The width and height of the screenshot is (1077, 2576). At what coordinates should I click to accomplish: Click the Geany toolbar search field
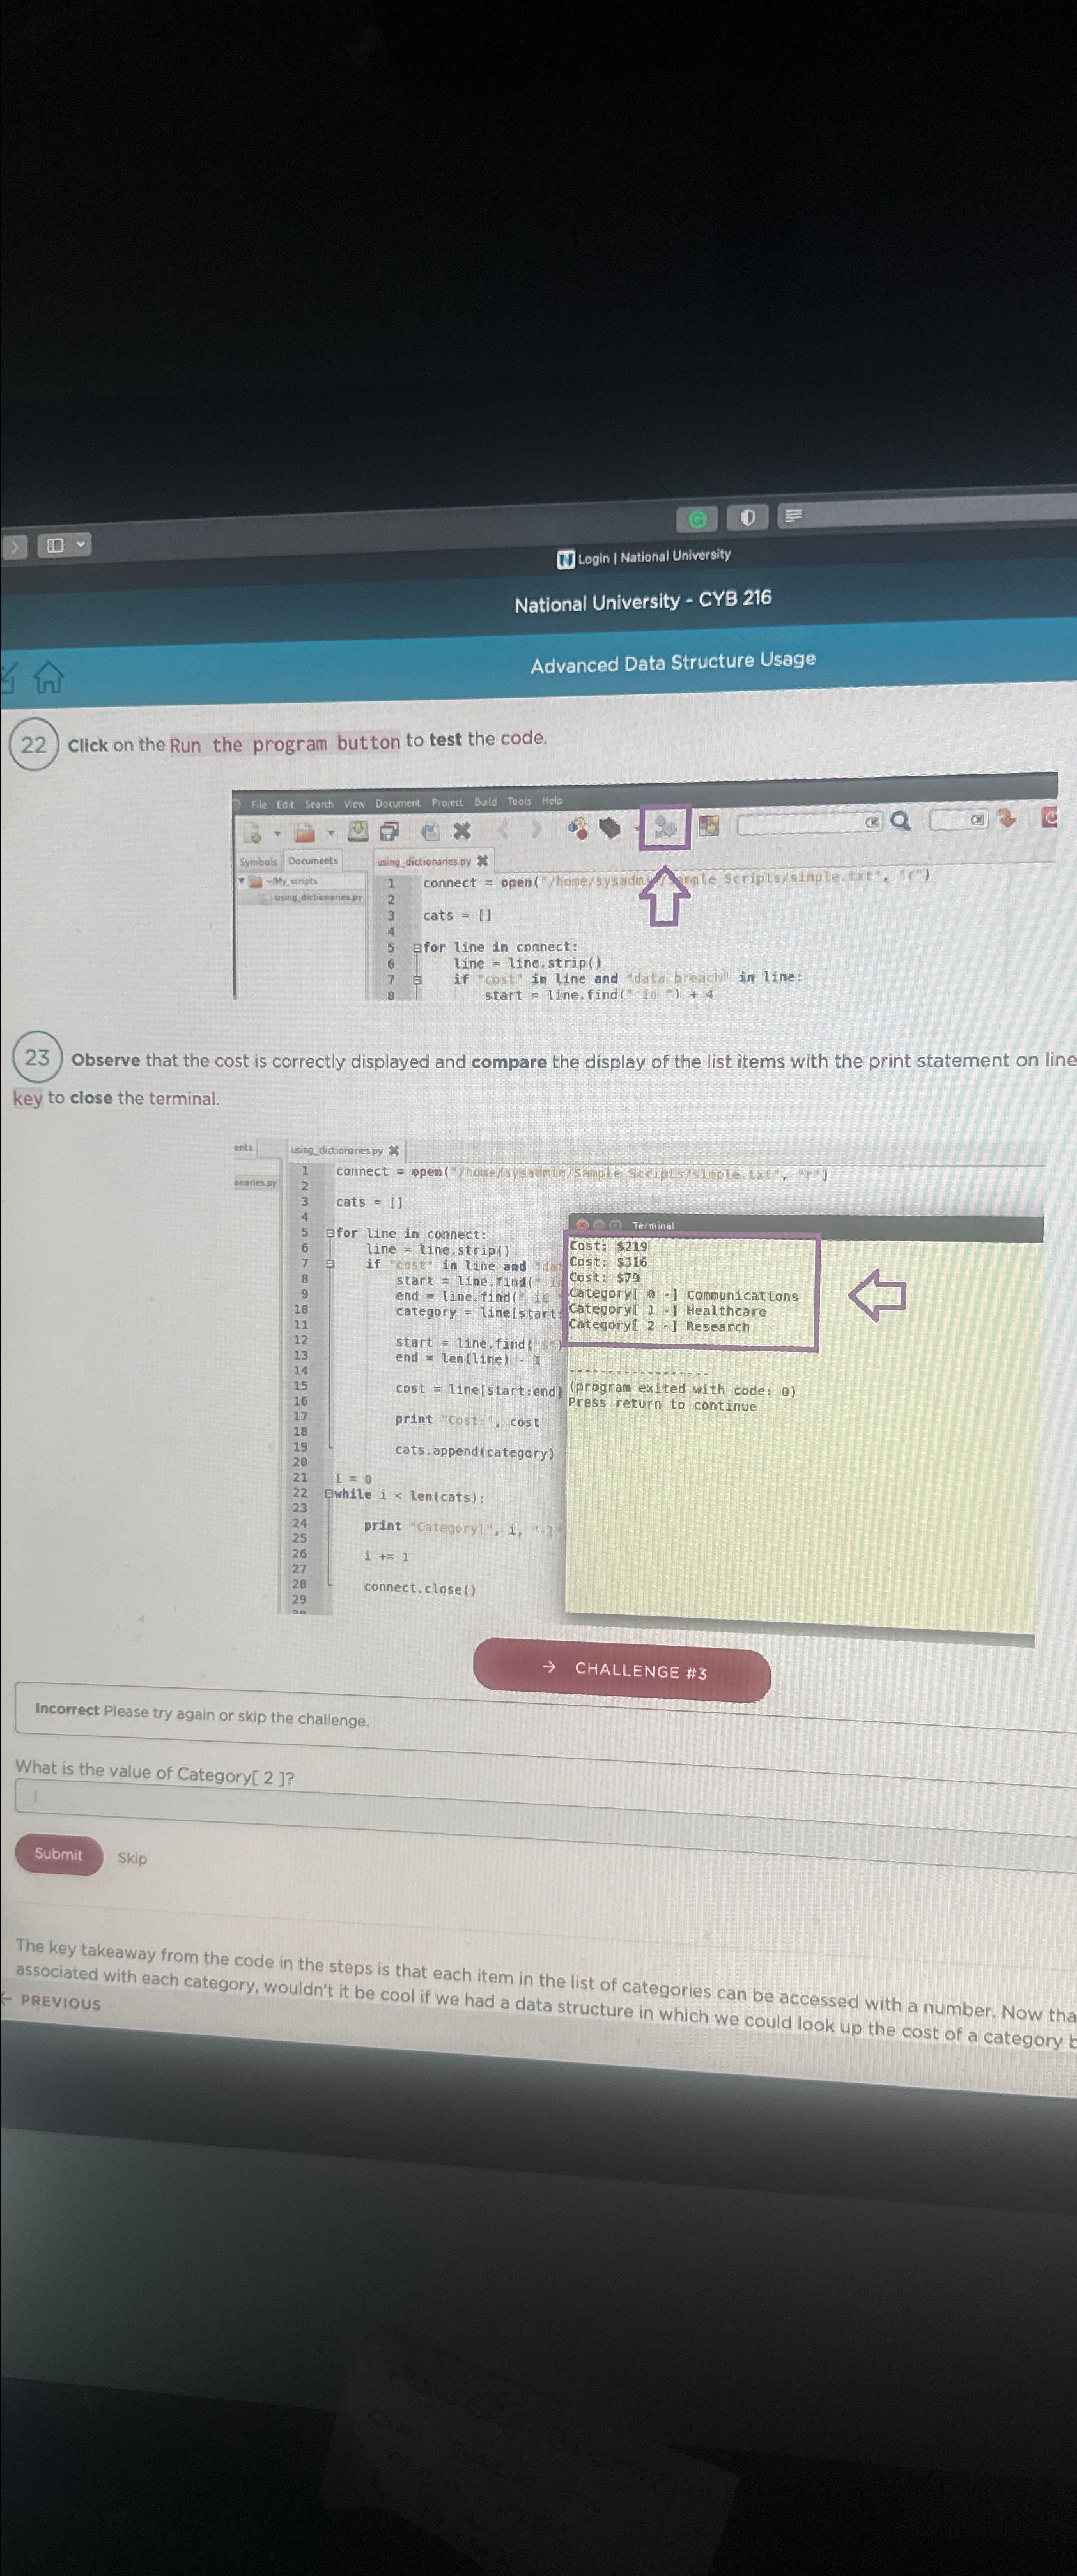810,823
